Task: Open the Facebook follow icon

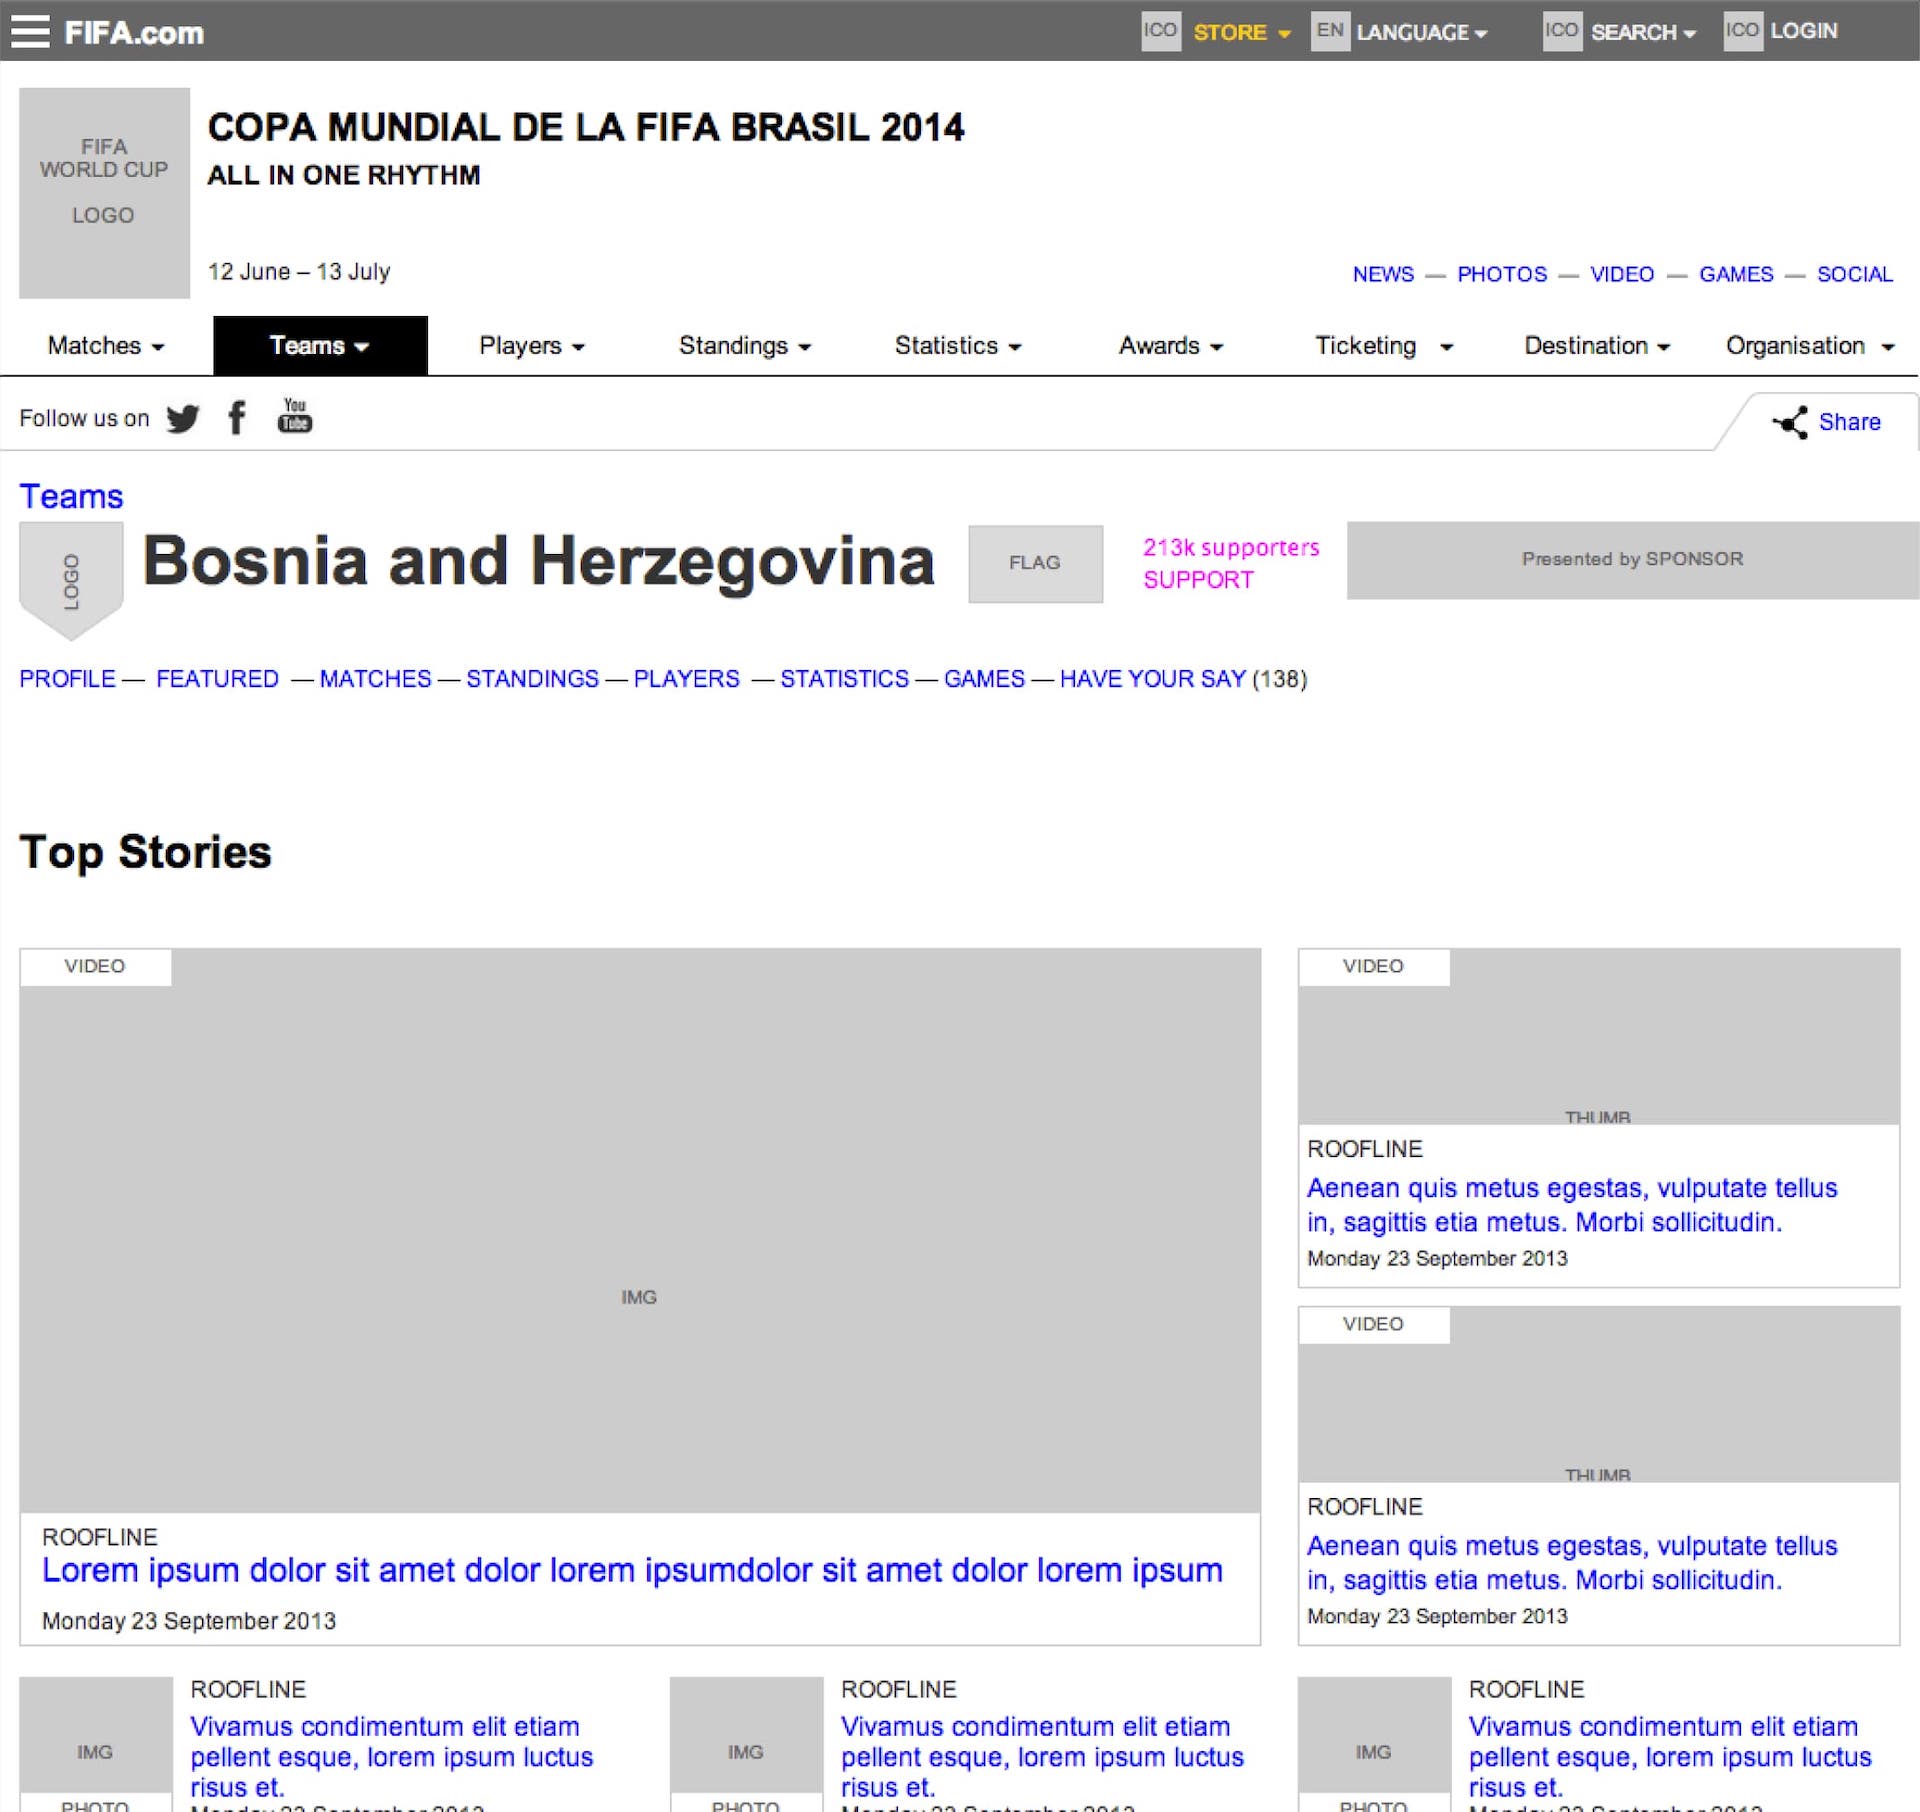Action: tap(237, 418)
